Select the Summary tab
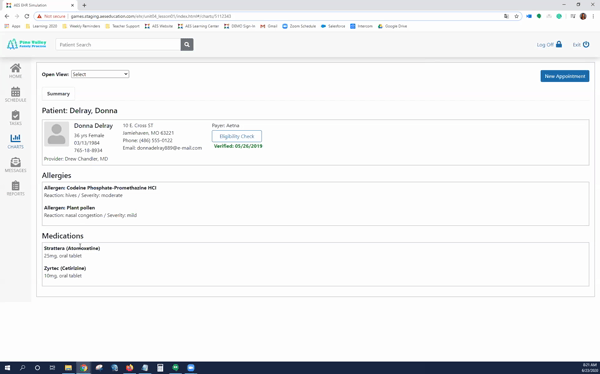Viewport: 600px width, 374px height. click(x=58, y=94)
